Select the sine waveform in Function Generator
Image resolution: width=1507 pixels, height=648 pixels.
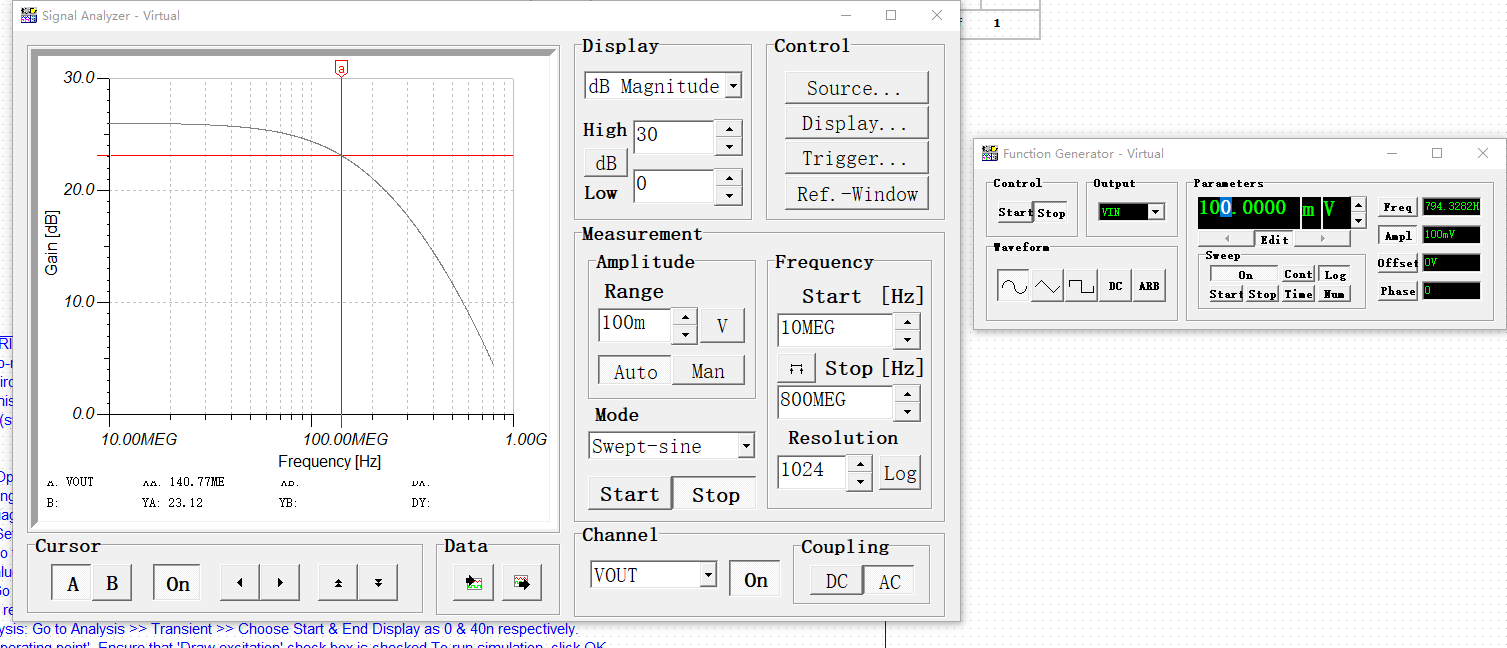pos(1013,286)
